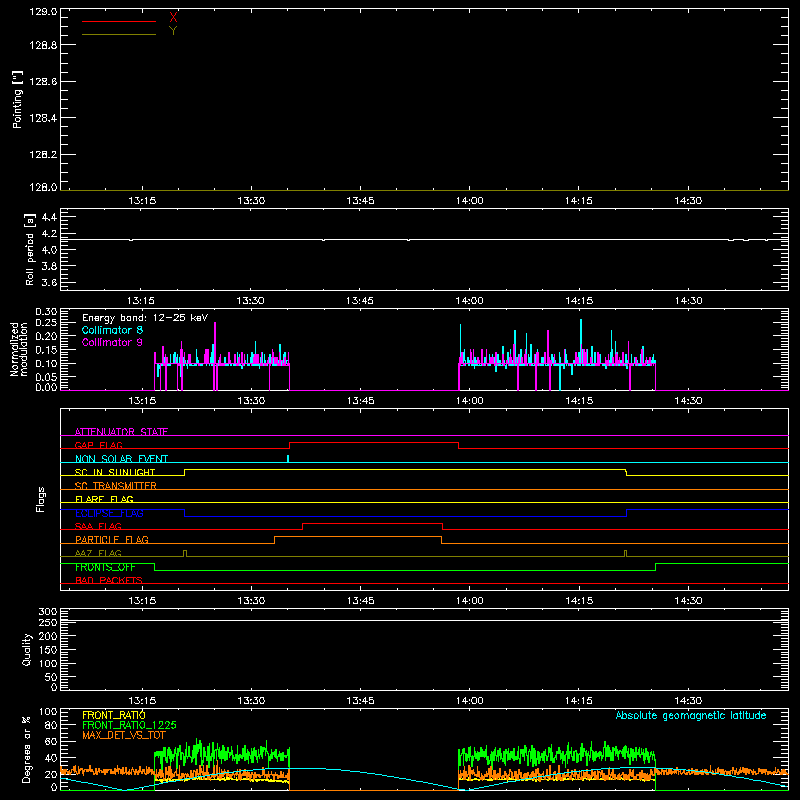Click the second AAZ_FLAG pulse marker

click(x=626, y=554)
